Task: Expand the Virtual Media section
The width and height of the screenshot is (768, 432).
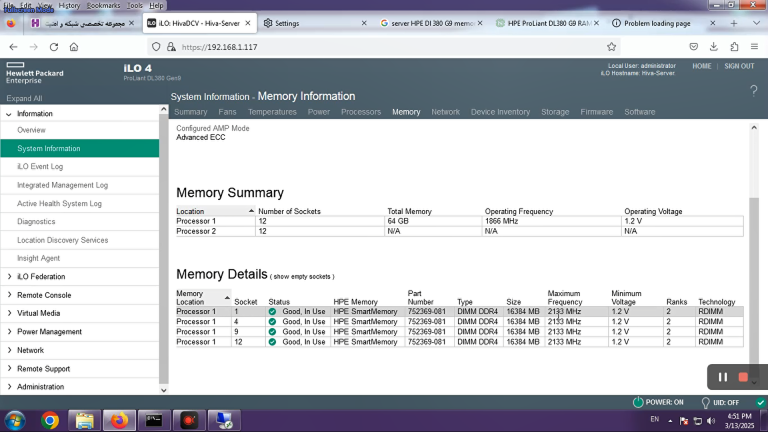Action: 9,313
